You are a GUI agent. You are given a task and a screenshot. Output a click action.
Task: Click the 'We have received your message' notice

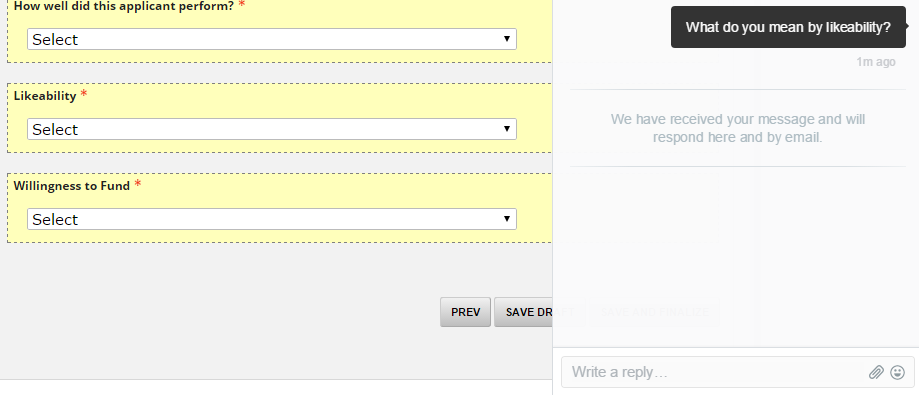pos(738,128)
